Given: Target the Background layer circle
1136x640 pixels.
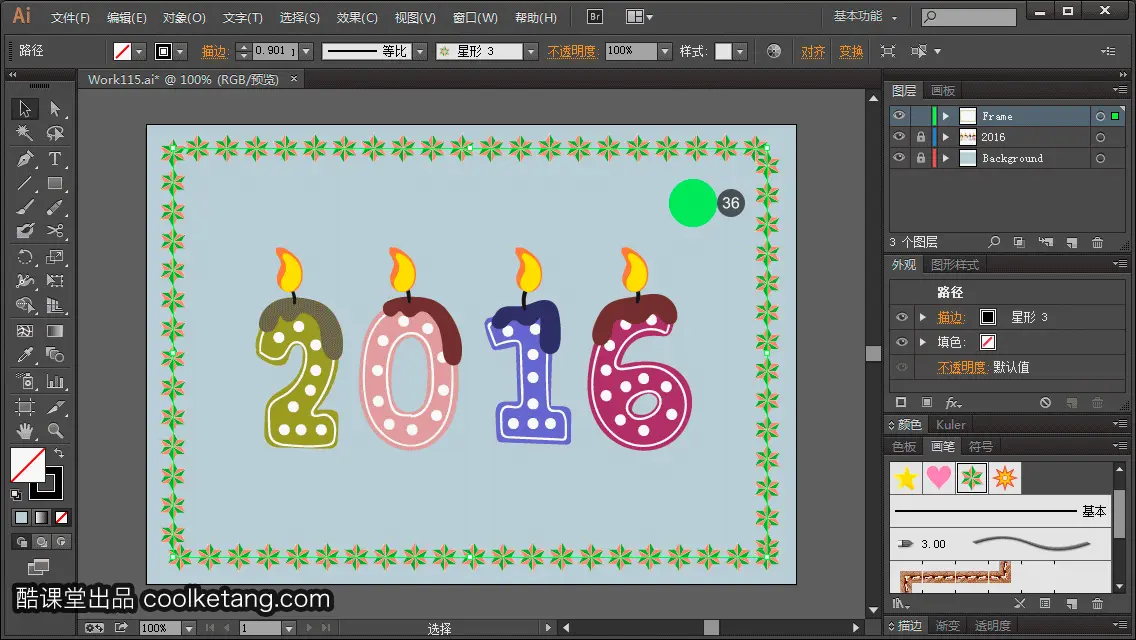Looking at the screenshot, I should [x=1100, y=158].
